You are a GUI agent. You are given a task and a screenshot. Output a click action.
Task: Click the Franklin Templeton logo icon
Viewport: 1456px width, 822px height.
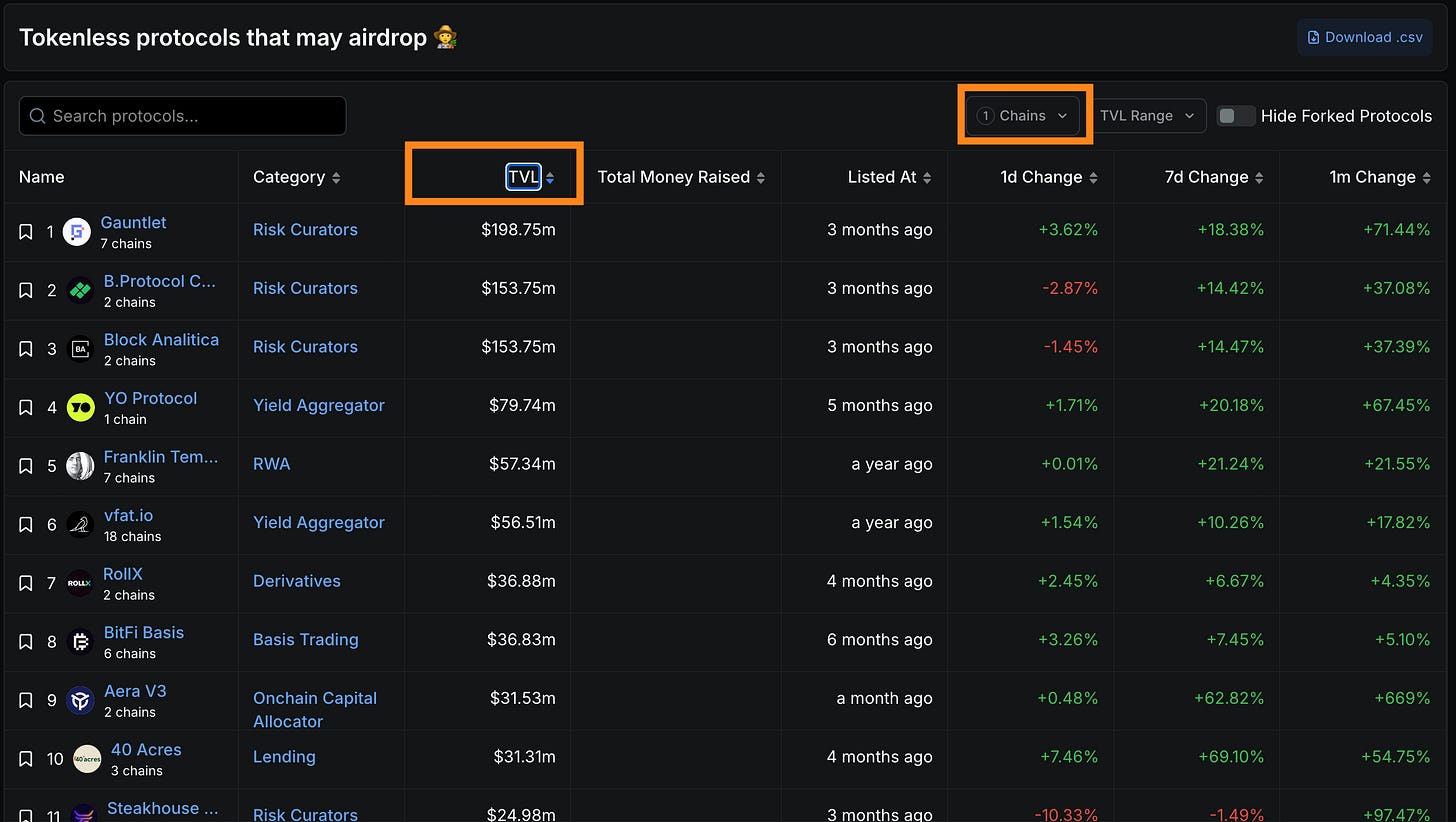point(80,466)
